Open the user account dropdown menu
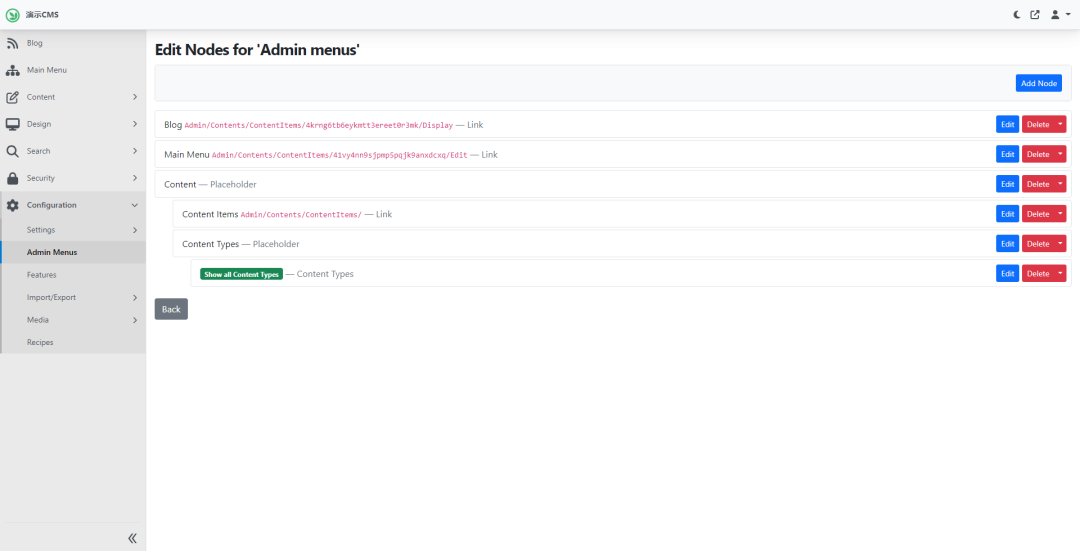 click(x=1060, y=14)
